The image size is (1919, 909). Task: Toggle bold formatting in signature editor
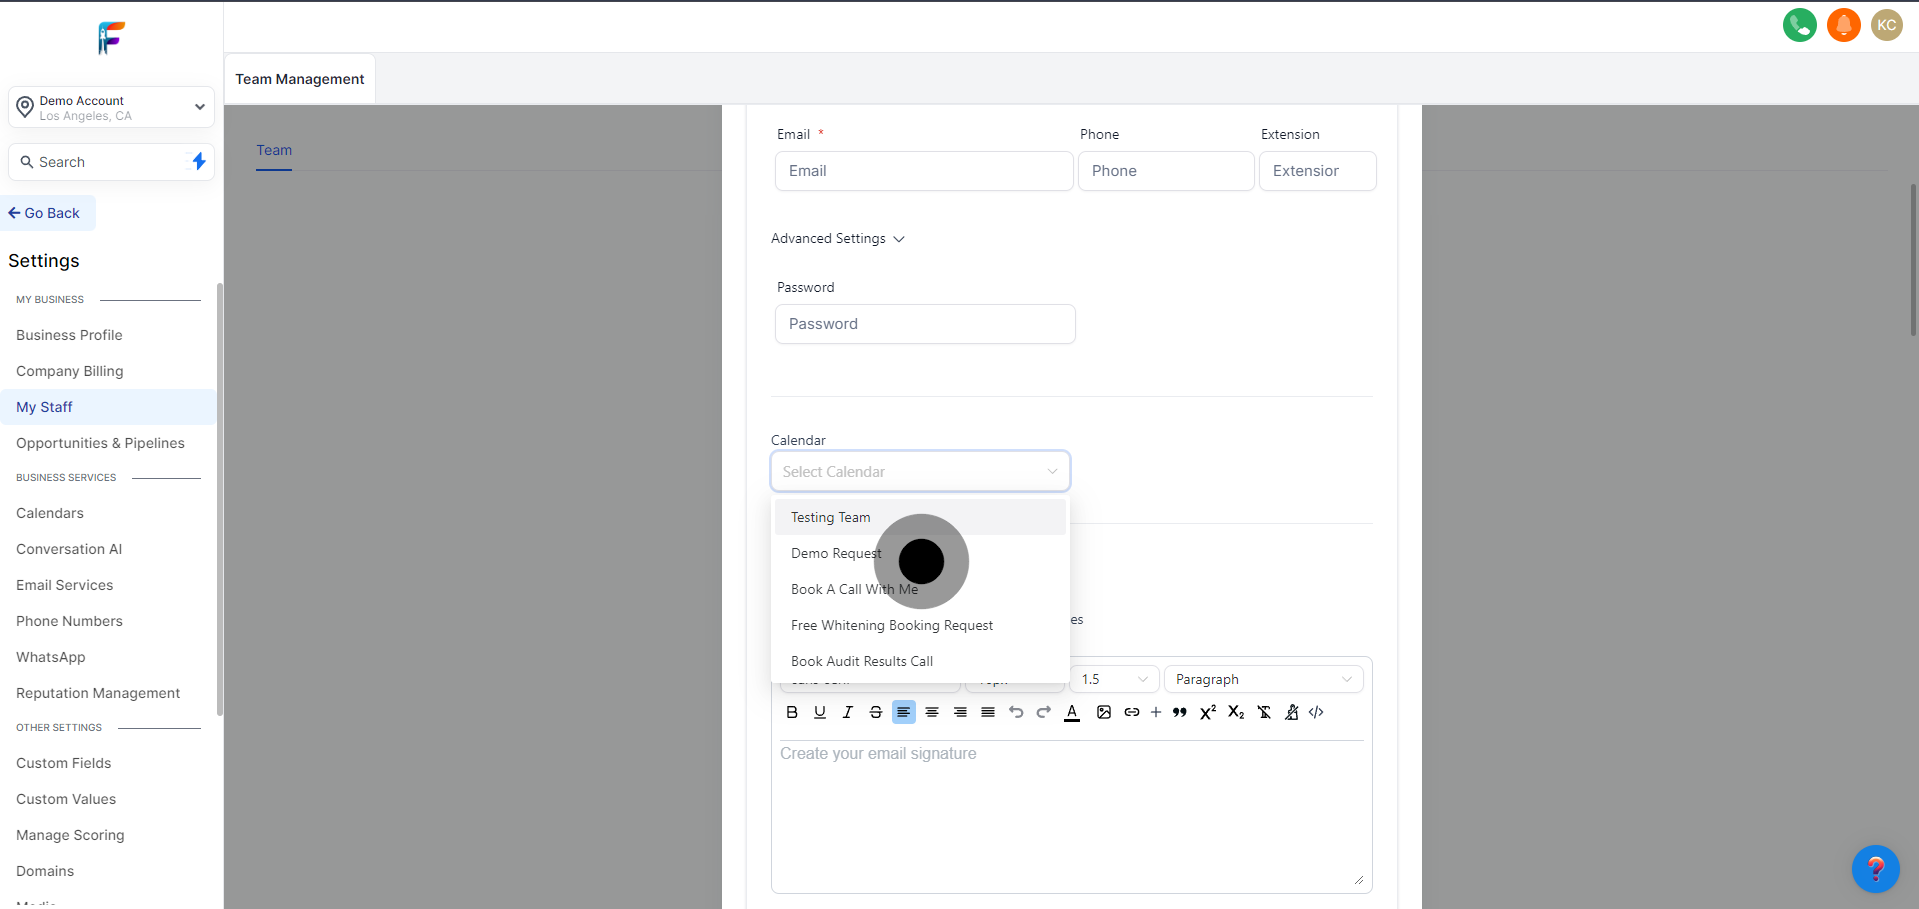[x=792, y=712]
